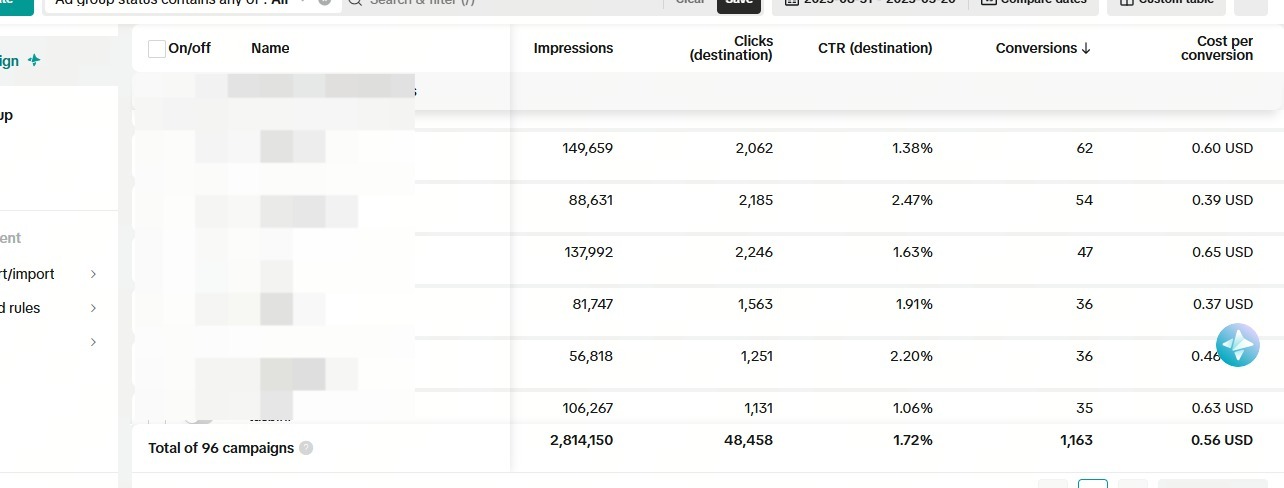
Task: Expand the rules sidebar item chevron
Action: pyautogui.click(x=94, y=308)
